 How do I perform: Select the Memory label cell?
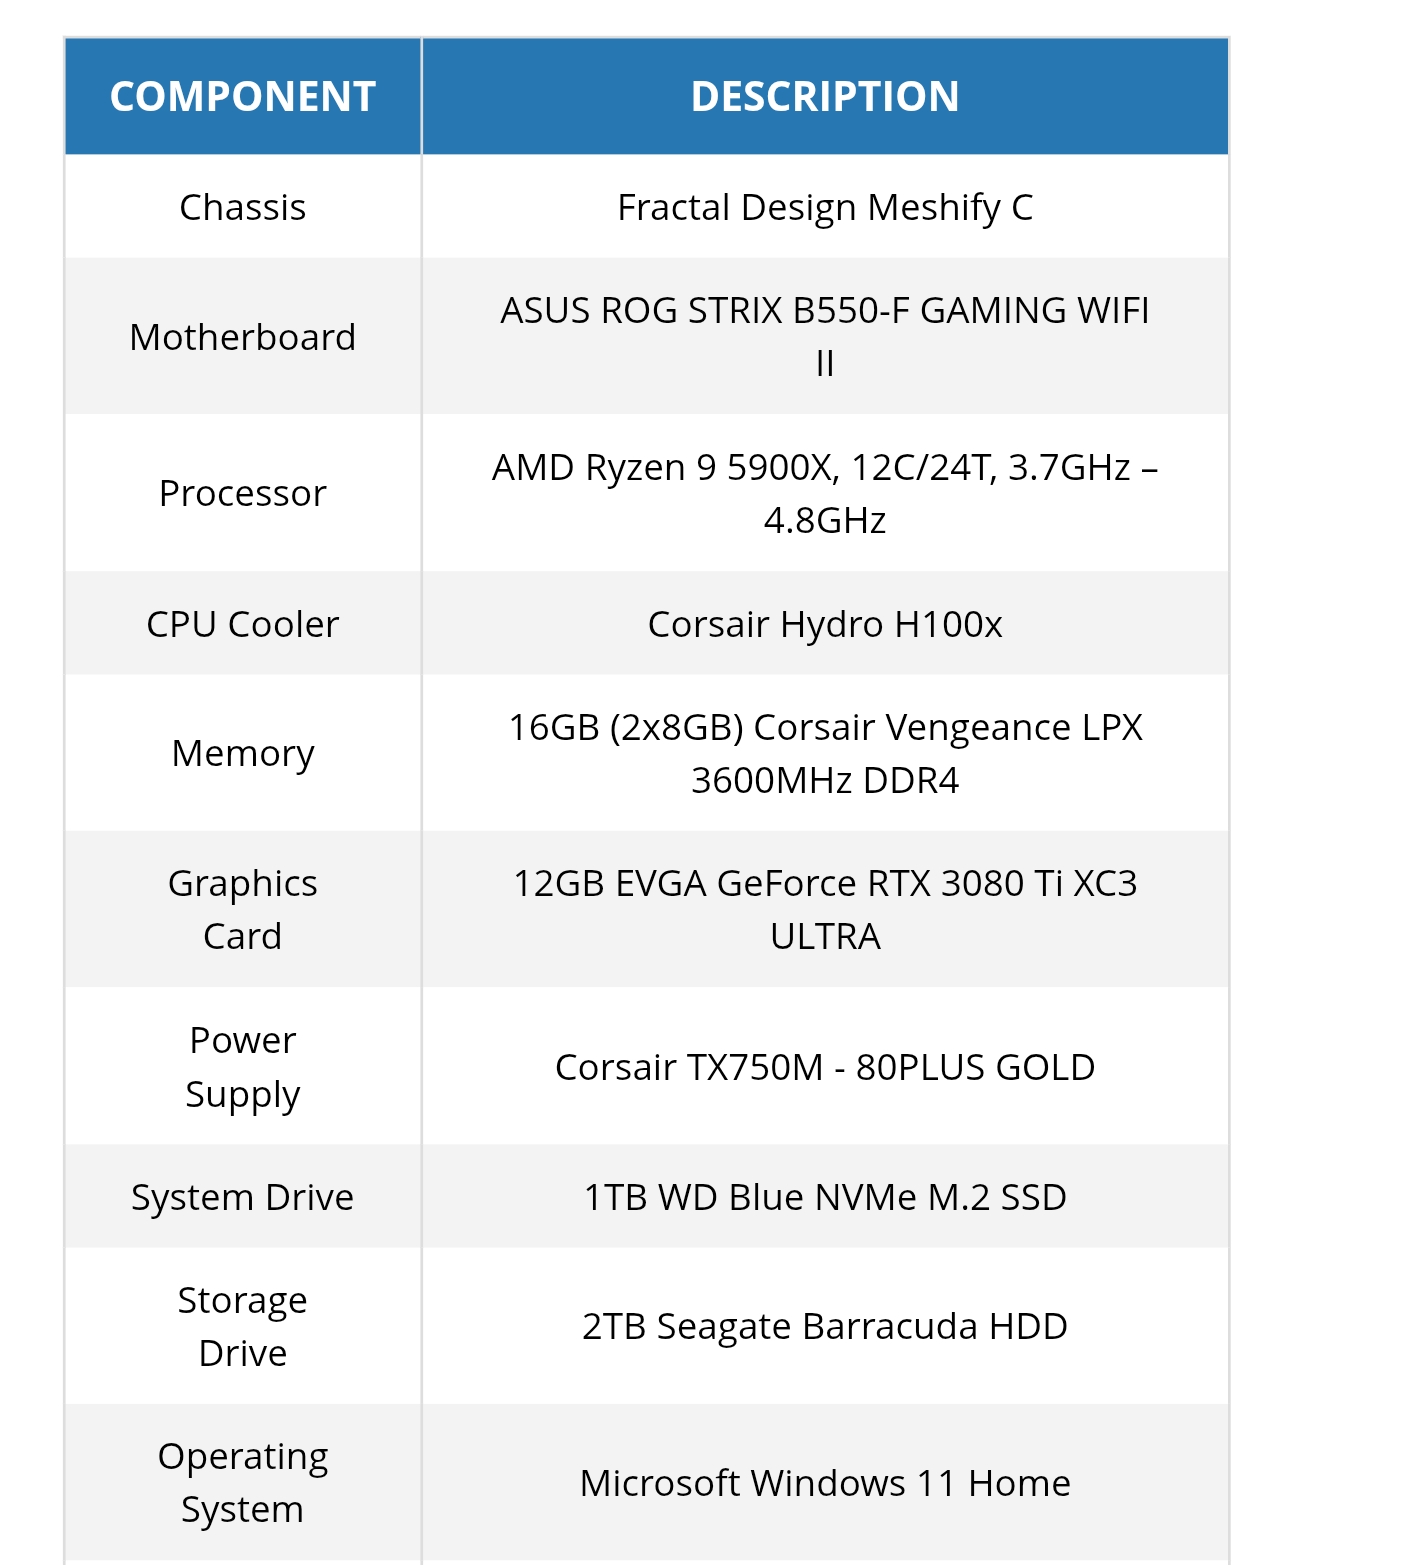[x=242, y=753]
